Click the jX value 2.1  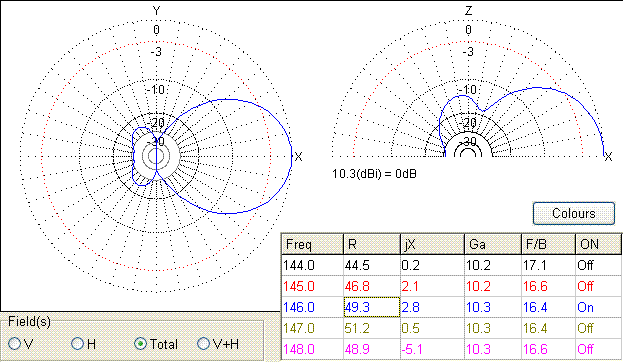click(432, 286)
